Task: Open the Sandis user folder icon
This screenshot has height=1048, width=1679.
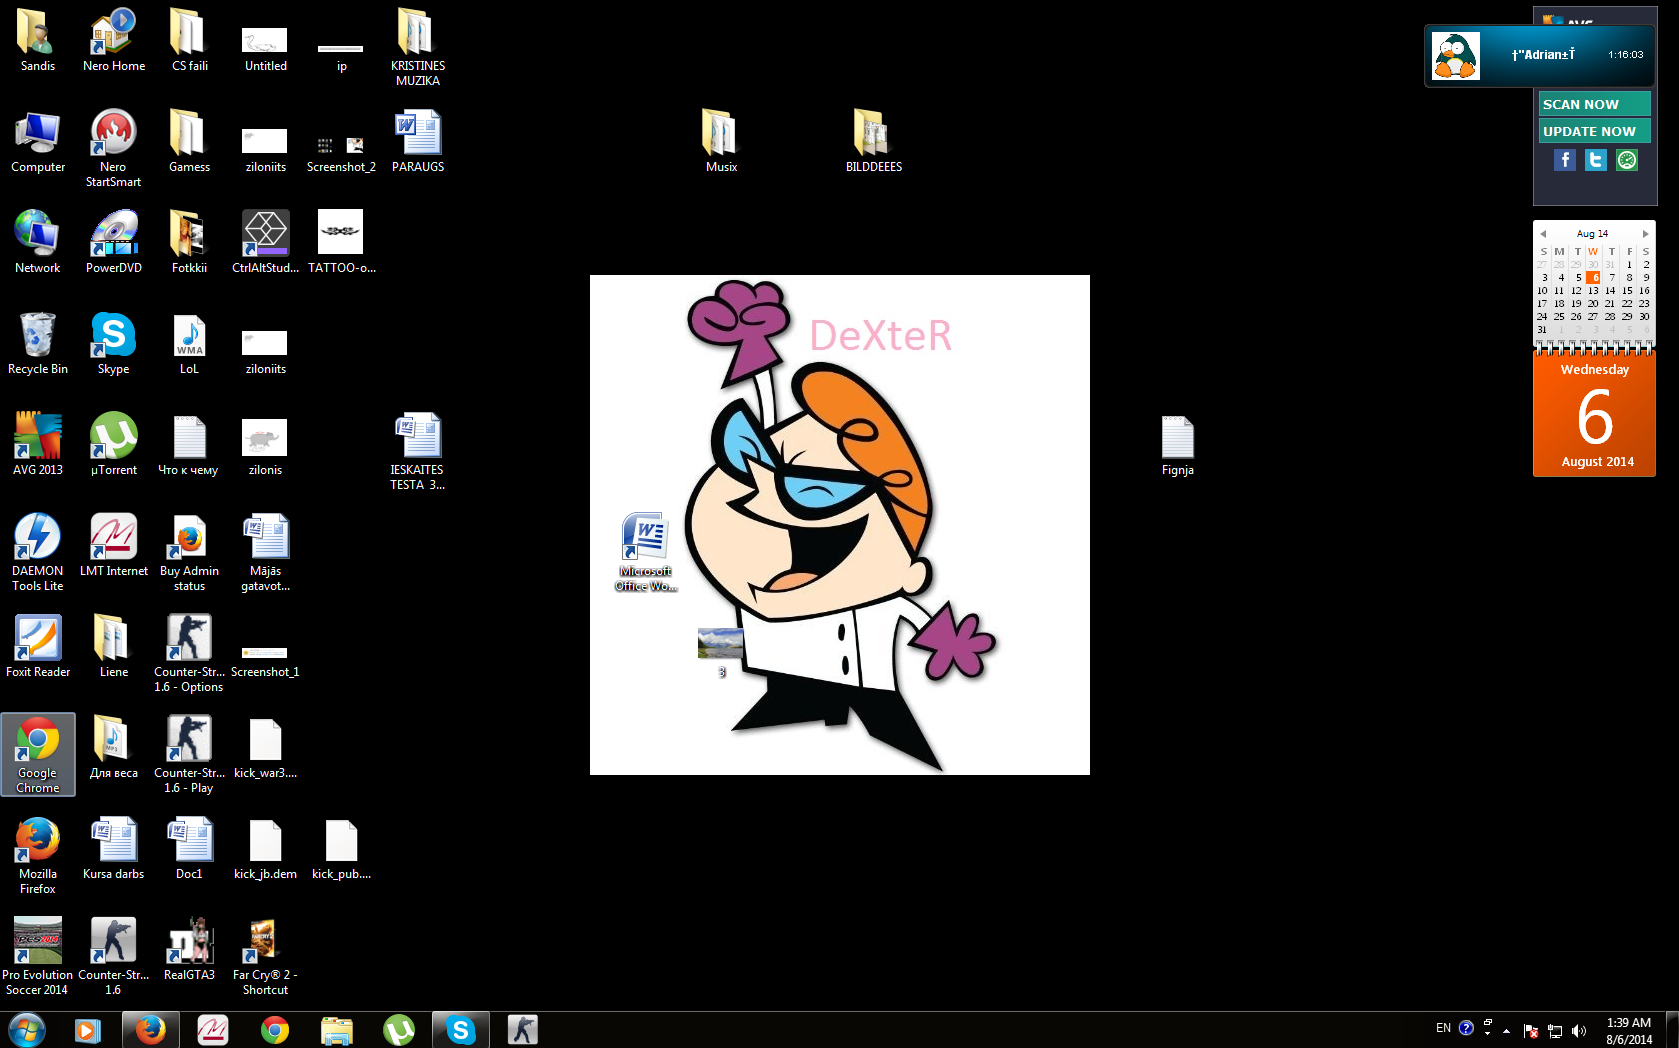Action: coord(37,40)
